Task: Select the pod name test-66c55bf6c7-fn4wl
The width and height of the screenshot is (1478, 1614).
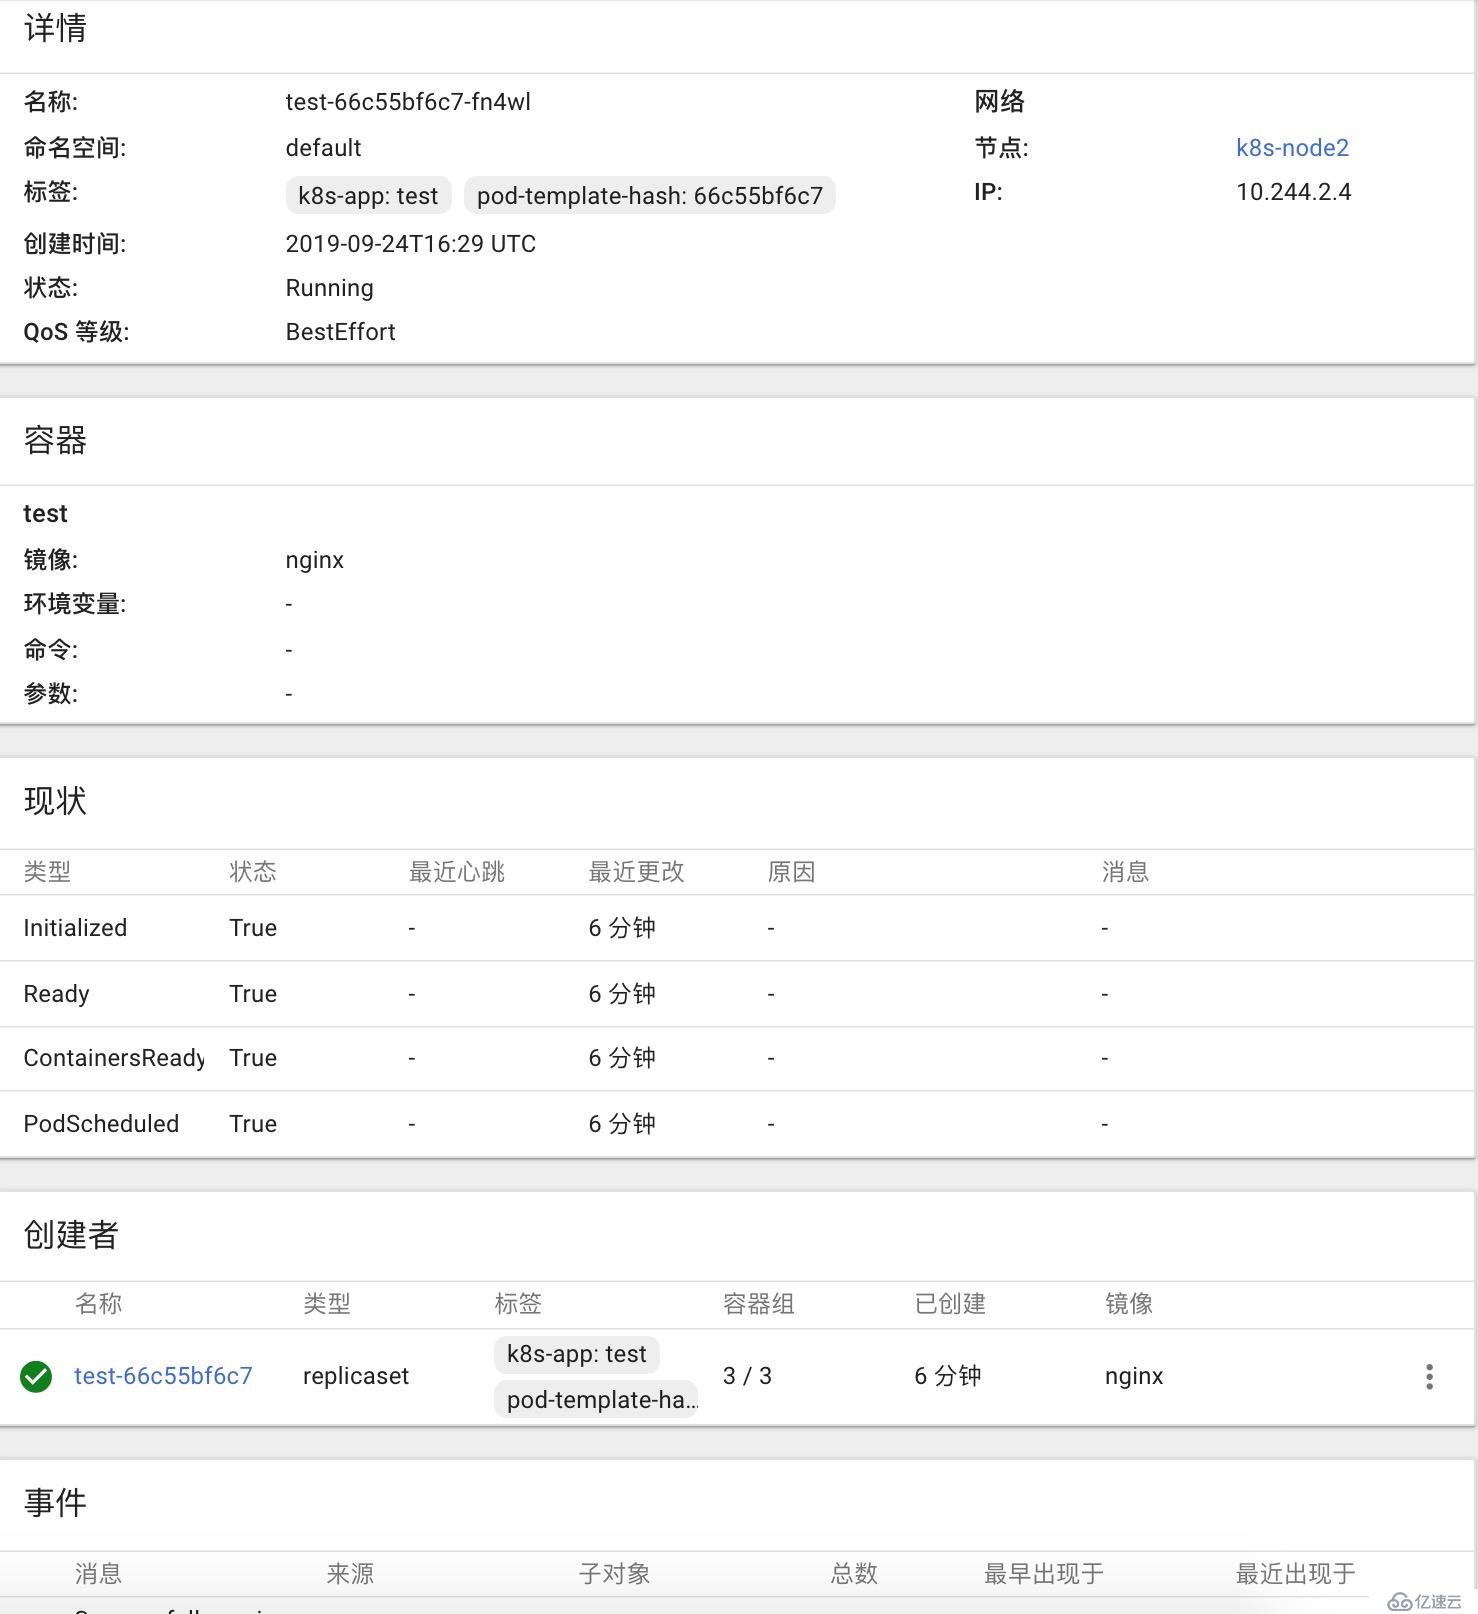Action: pyautogui.click(x=408, y=102)
